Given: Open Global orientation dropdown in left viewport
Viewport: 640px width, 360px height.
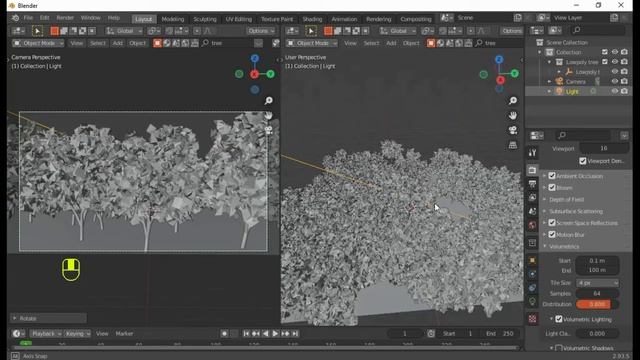Looking at the screenshot, I should (x=124, y=31).
